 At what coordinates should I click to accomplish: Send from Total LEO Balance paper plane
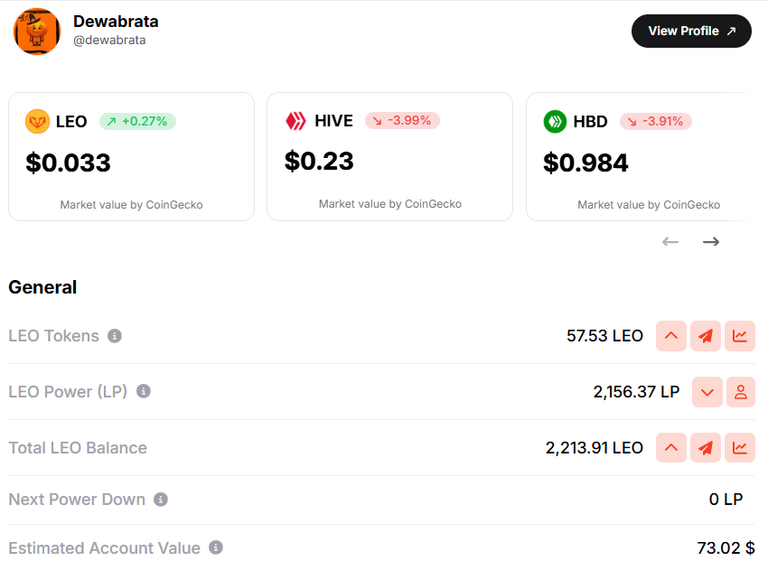[x=705, y=448]
